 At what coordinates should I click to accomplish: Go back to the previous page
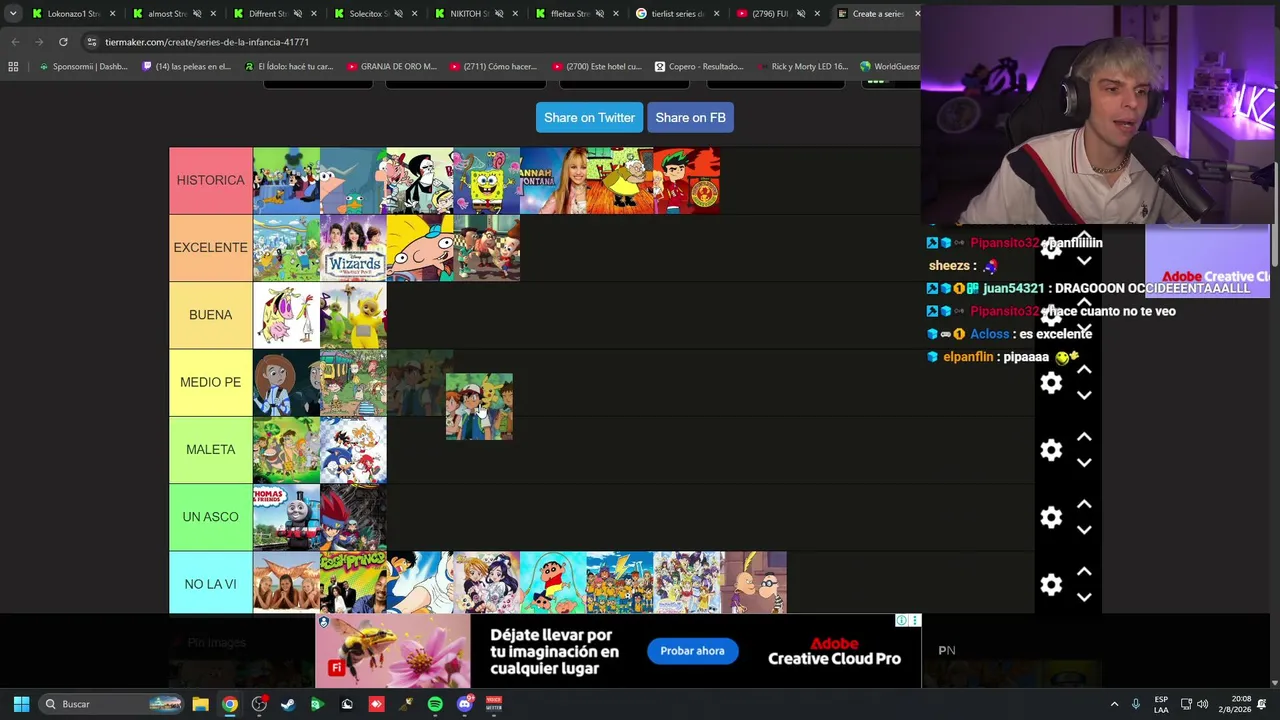point(15,42)
